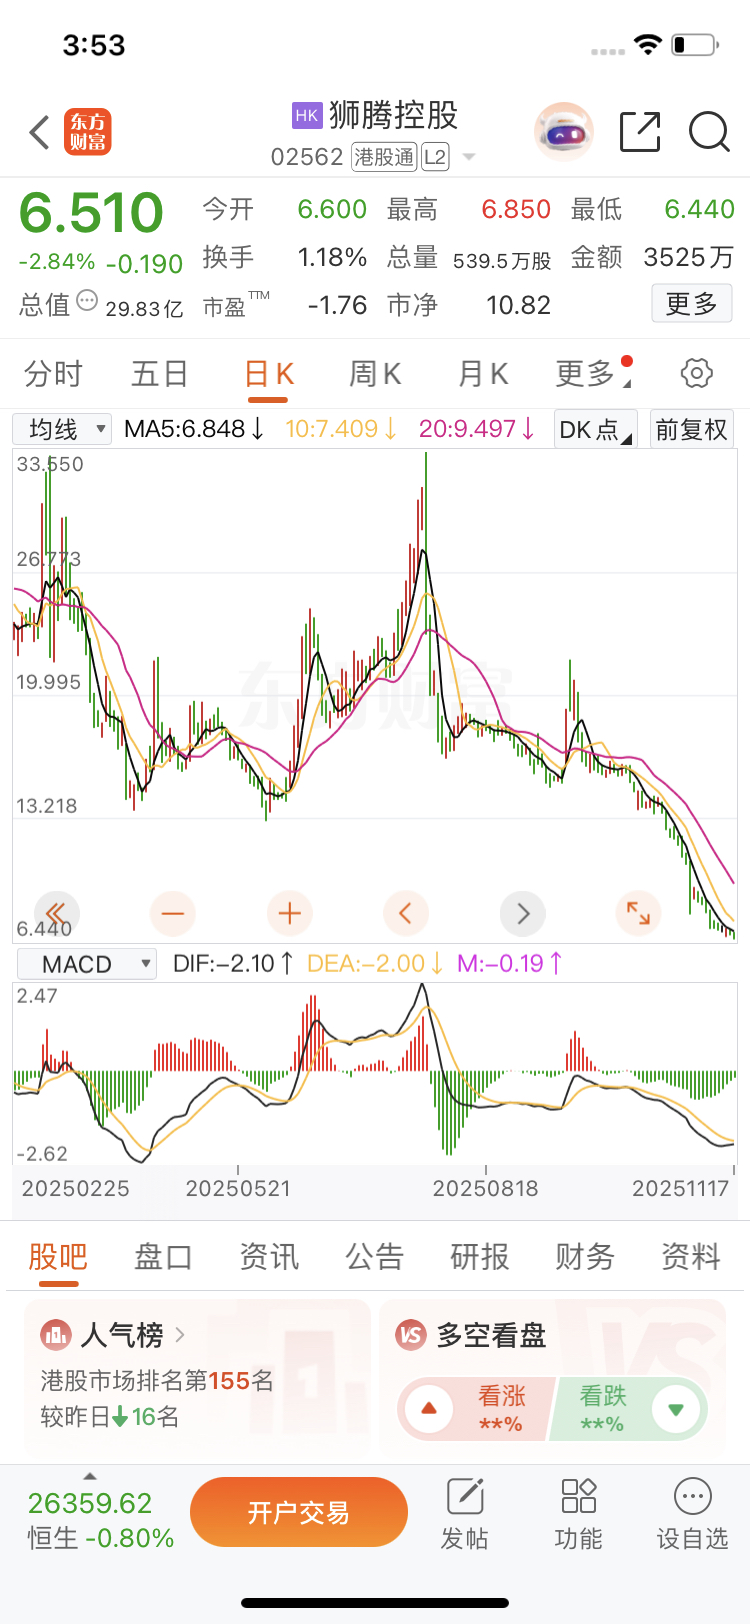Tap the 发帖 compose icon
This screenshot has width=750, height=1624.
click(465, 1497)
